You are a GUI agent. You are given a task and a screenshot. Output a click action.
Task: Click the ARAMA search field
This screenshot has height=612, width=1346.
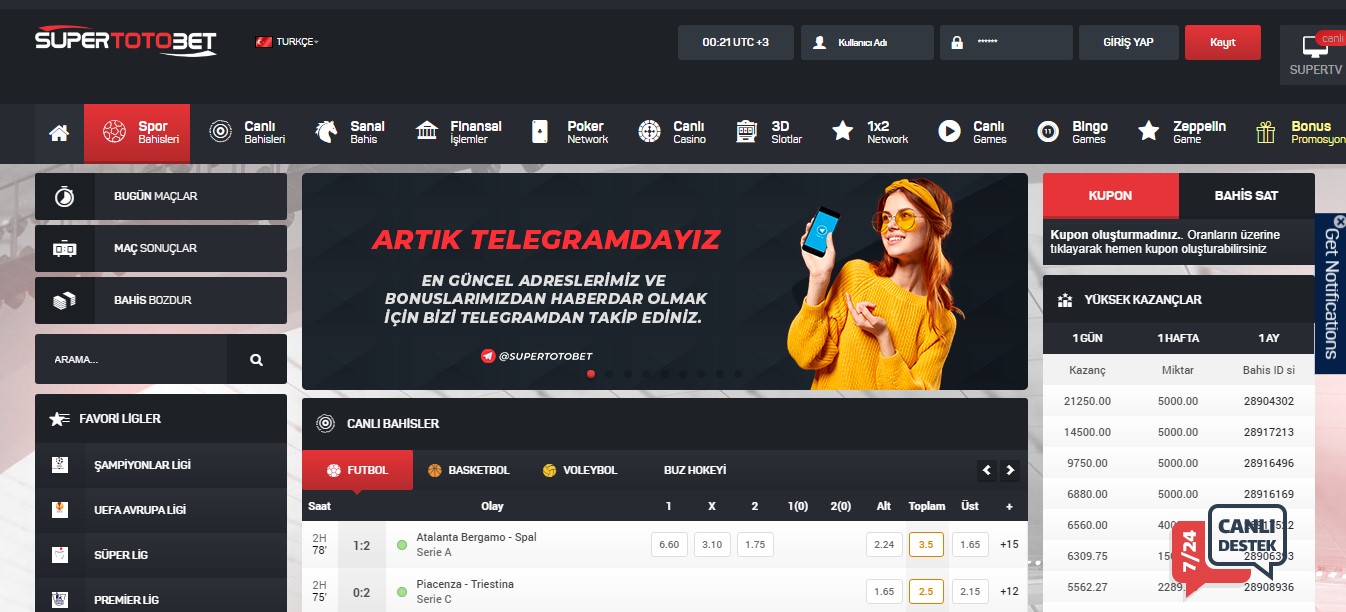click(x=131, y=359)
